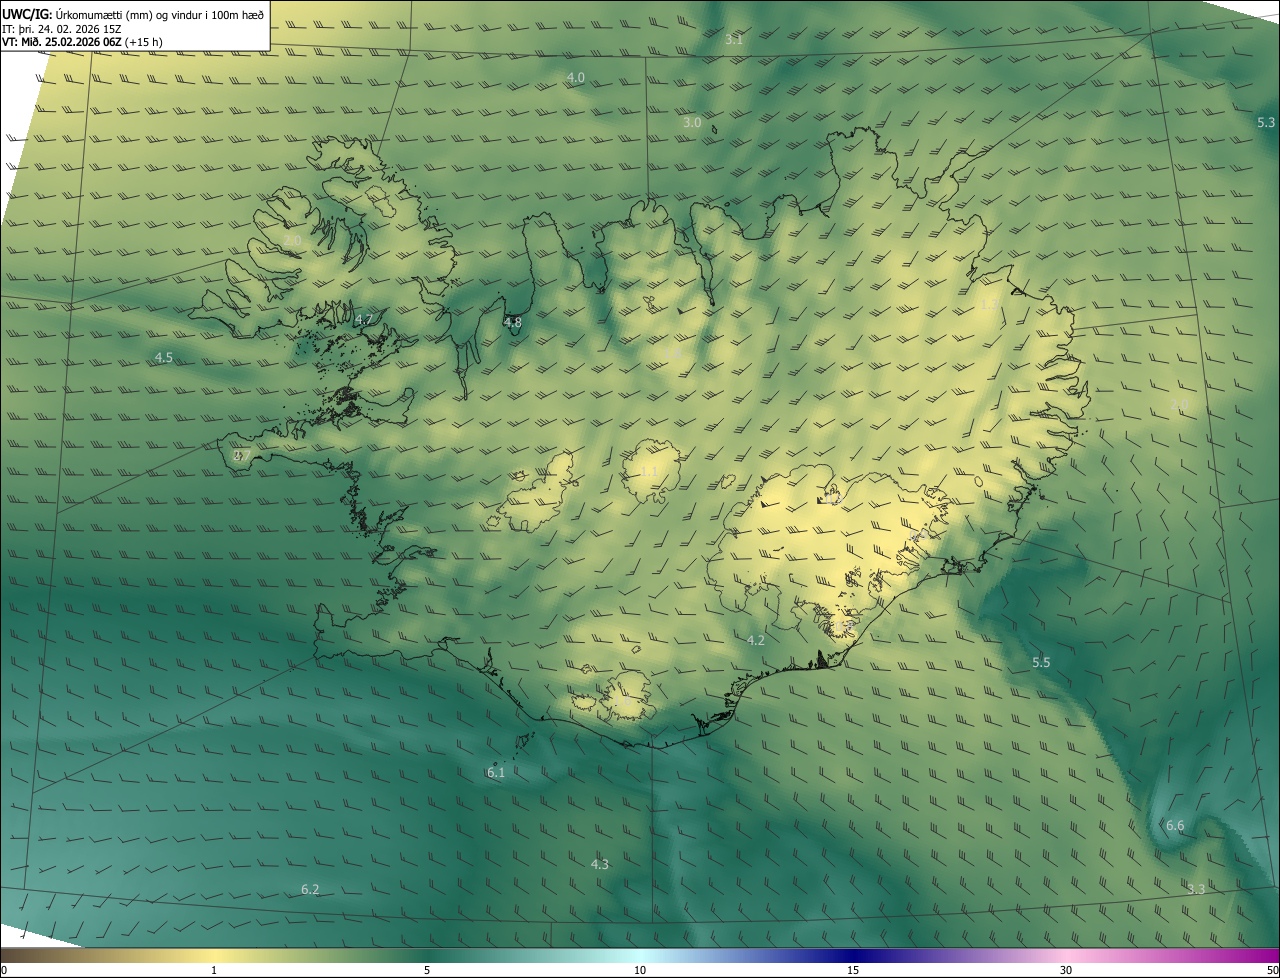Click the initial time line 'IT: þri. 24. 02. 2026 15Z'
Viewport: 1280px width, 978px height.
(x=62, y=28)
